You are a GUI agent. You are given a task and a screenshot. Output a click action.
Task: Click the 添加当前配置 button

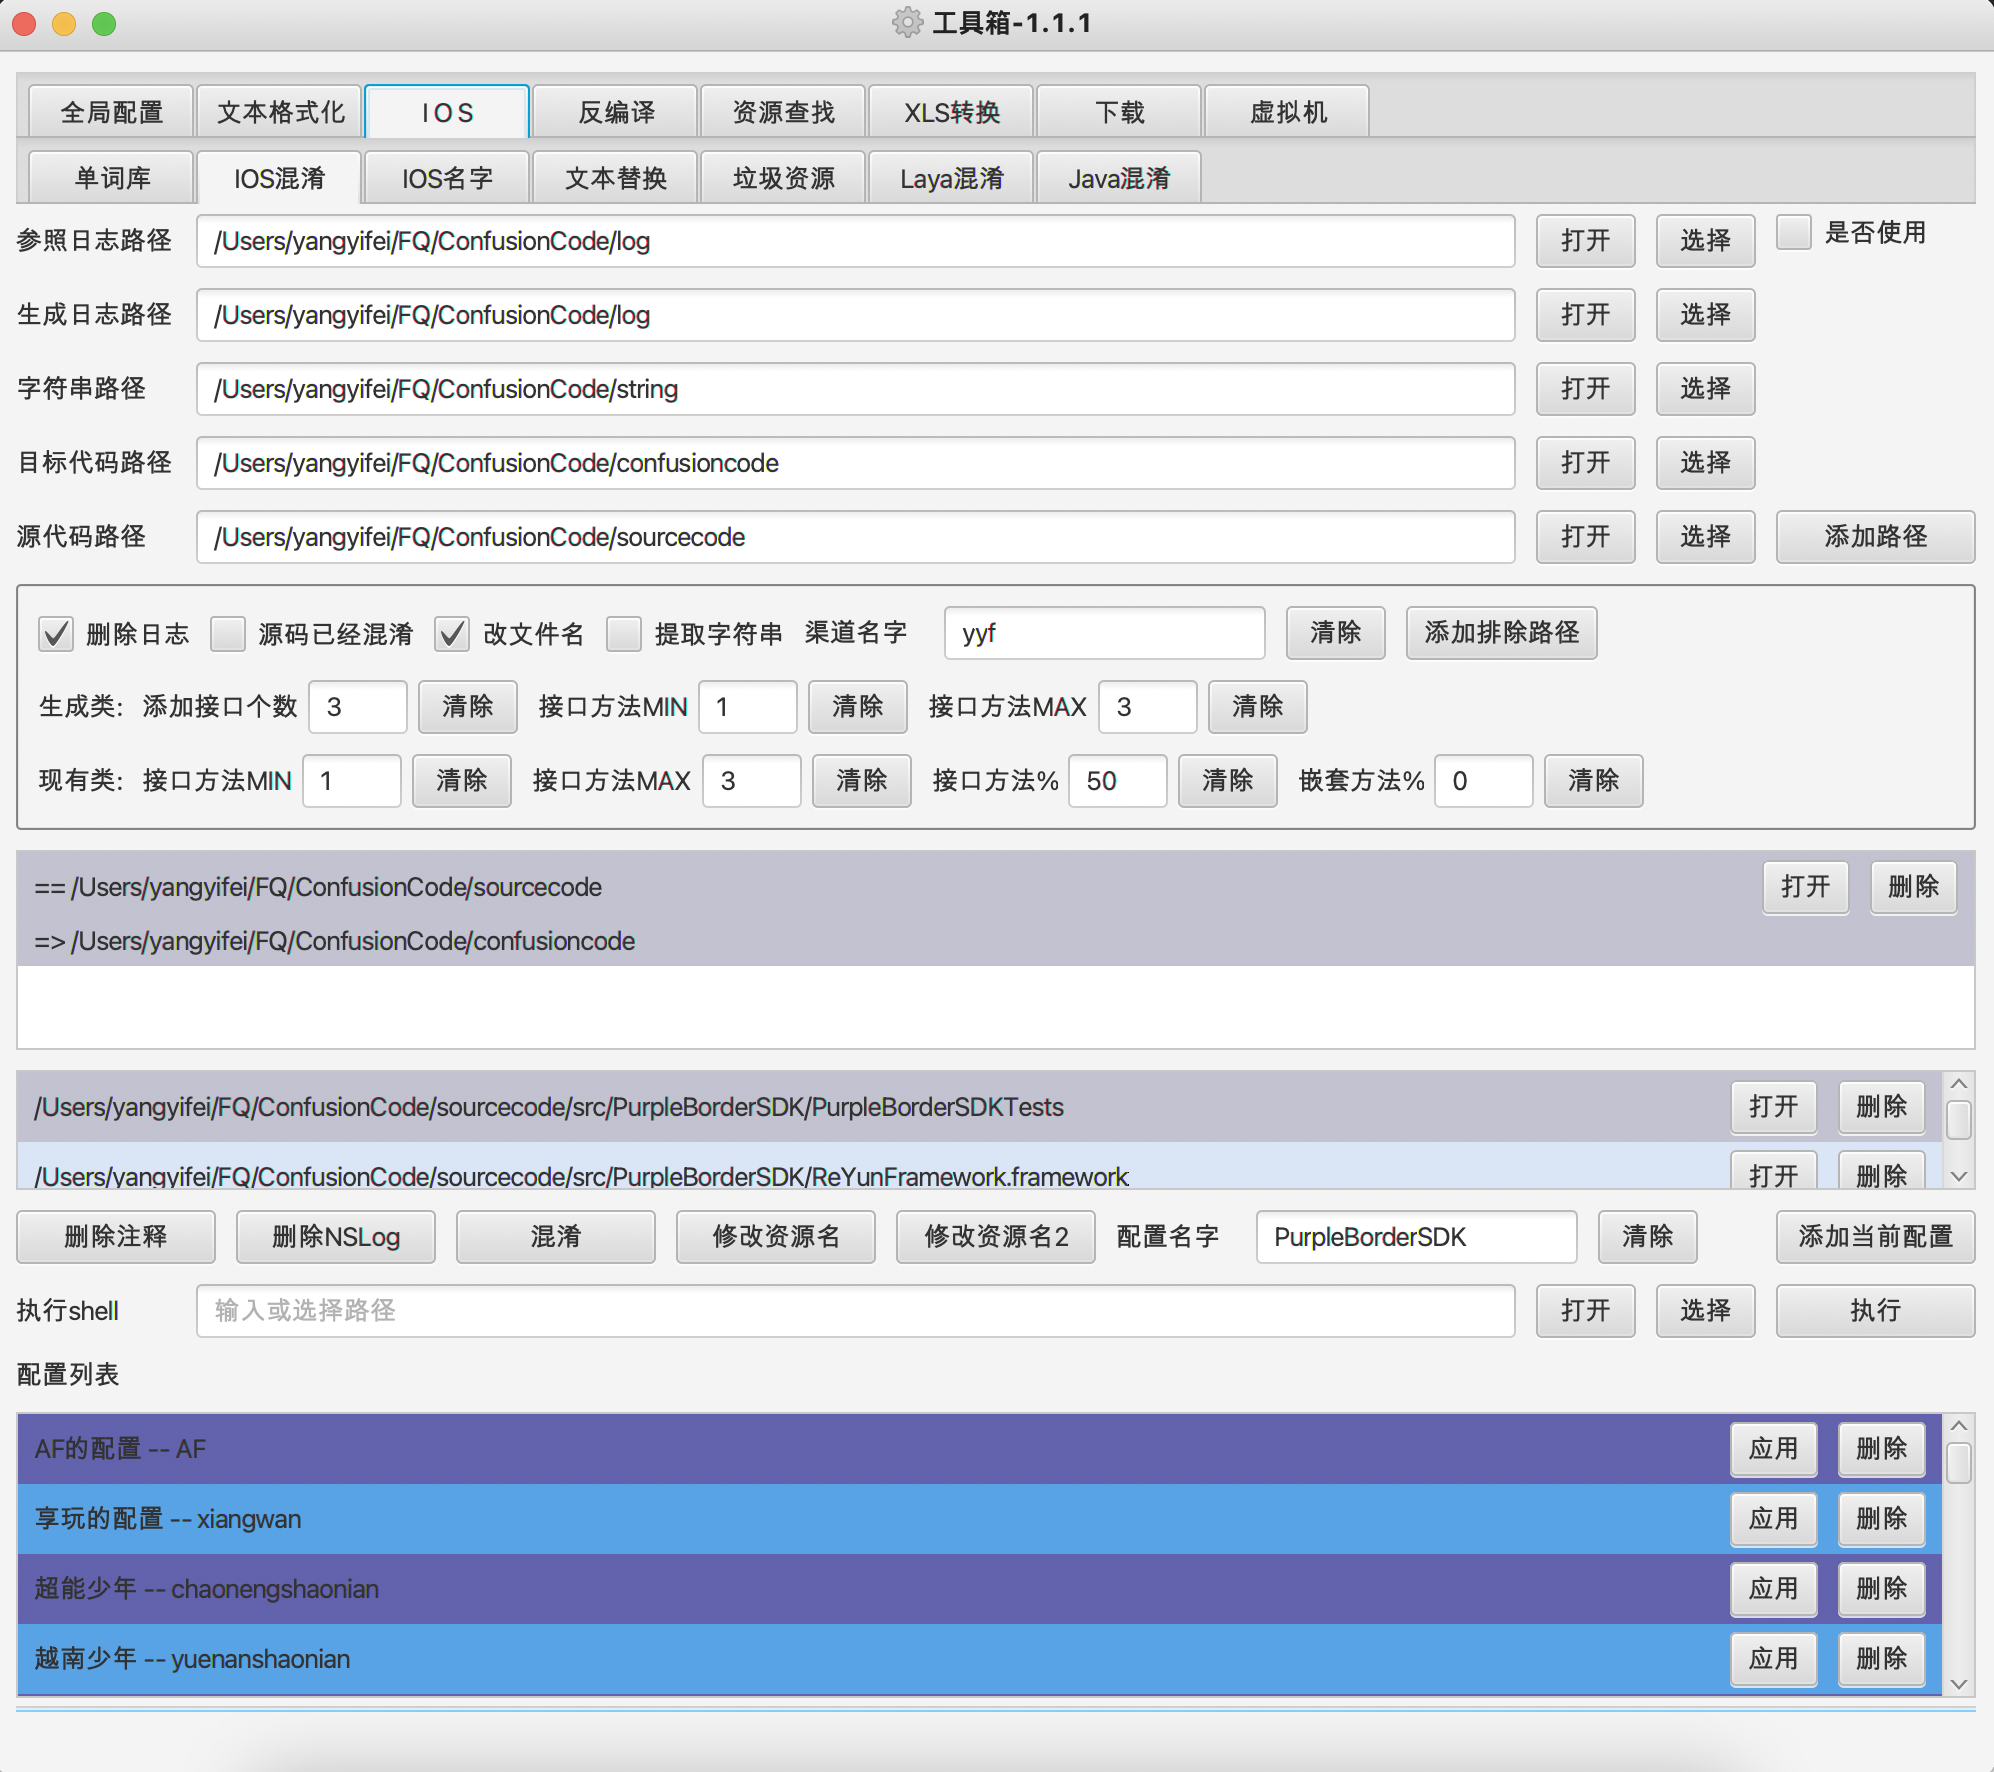point(1876,1237)
